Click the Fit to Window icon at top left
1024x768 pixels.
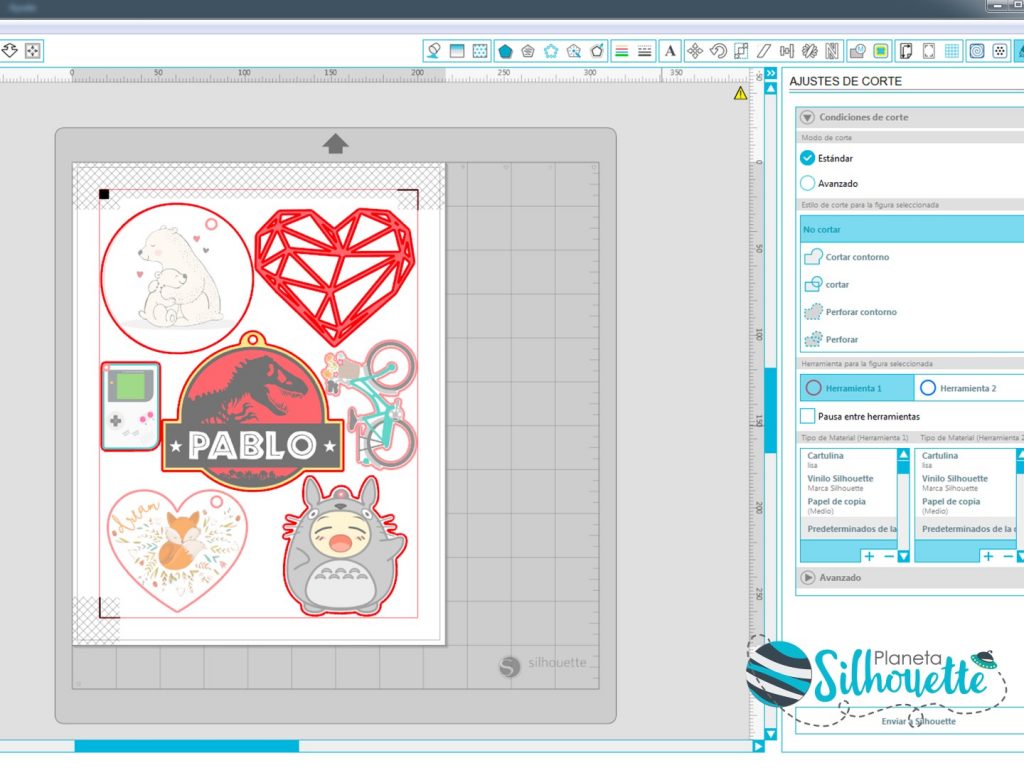33,51
